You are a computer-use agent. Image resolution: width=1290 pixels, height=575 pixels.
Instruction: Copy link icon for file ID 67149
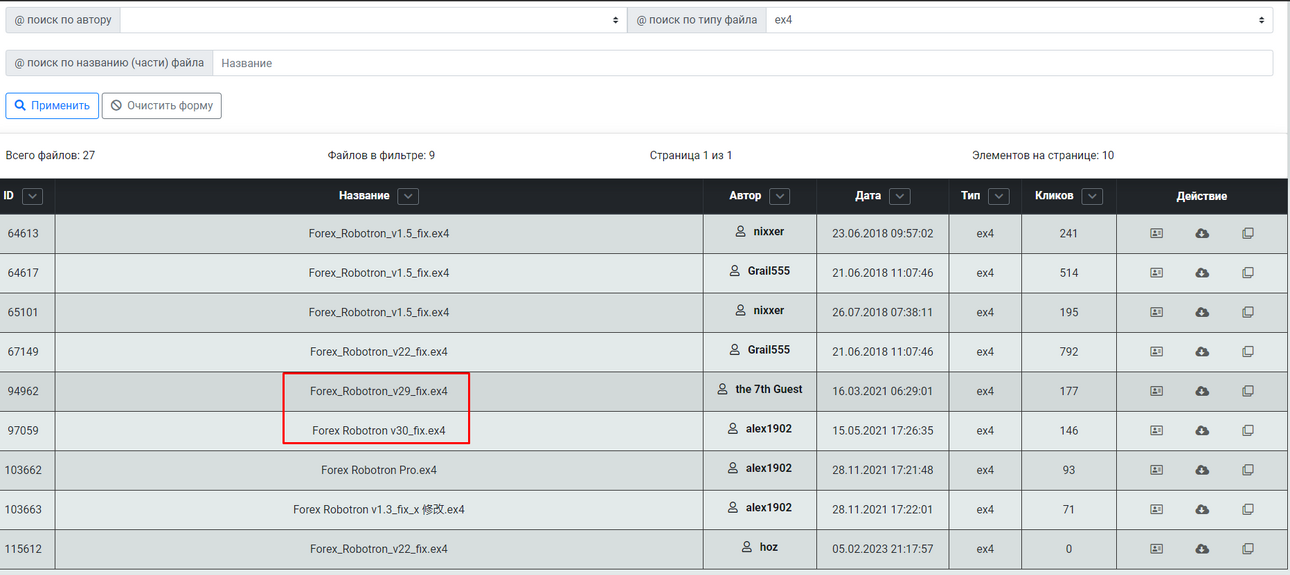pos(1247,352)
